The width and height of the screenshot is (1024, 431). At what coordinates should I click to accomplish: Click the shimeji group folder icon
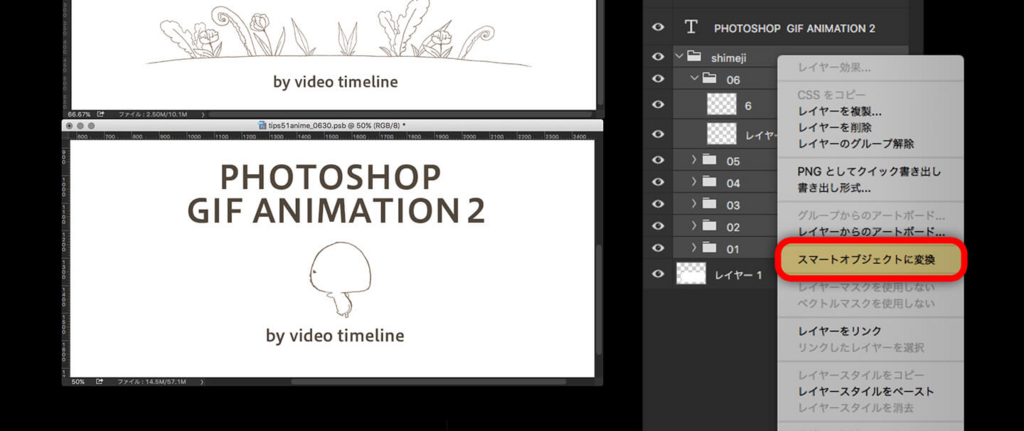click(x=694, y=57)
